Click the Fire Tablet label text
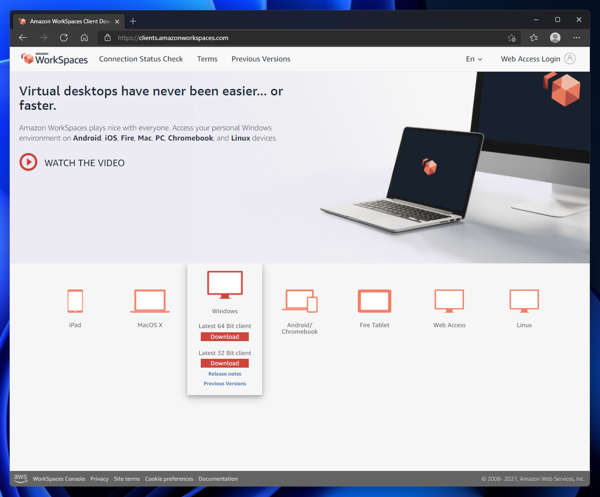600x497 pixels. click(374, 325)
